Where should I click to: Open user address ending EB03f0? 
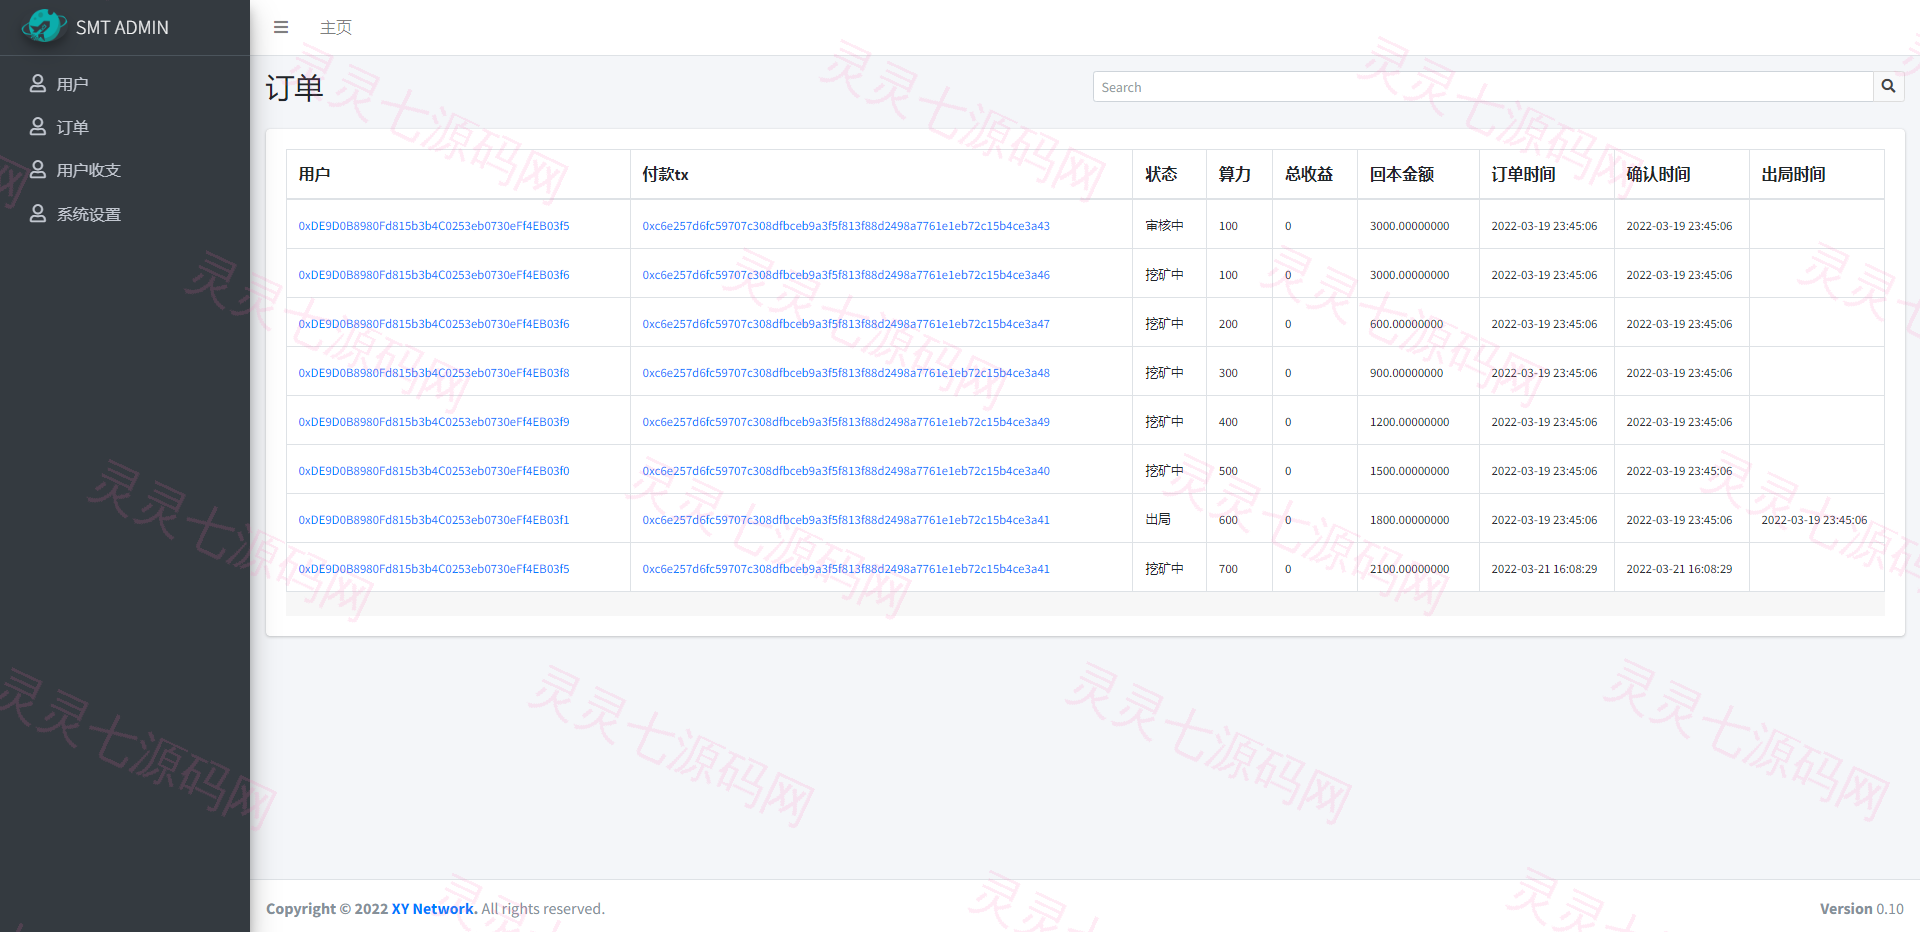point(434,471)
